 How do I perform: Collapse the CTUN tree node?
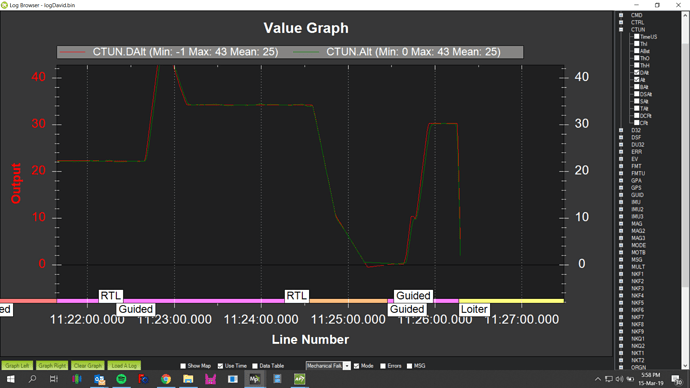point(621,29)
